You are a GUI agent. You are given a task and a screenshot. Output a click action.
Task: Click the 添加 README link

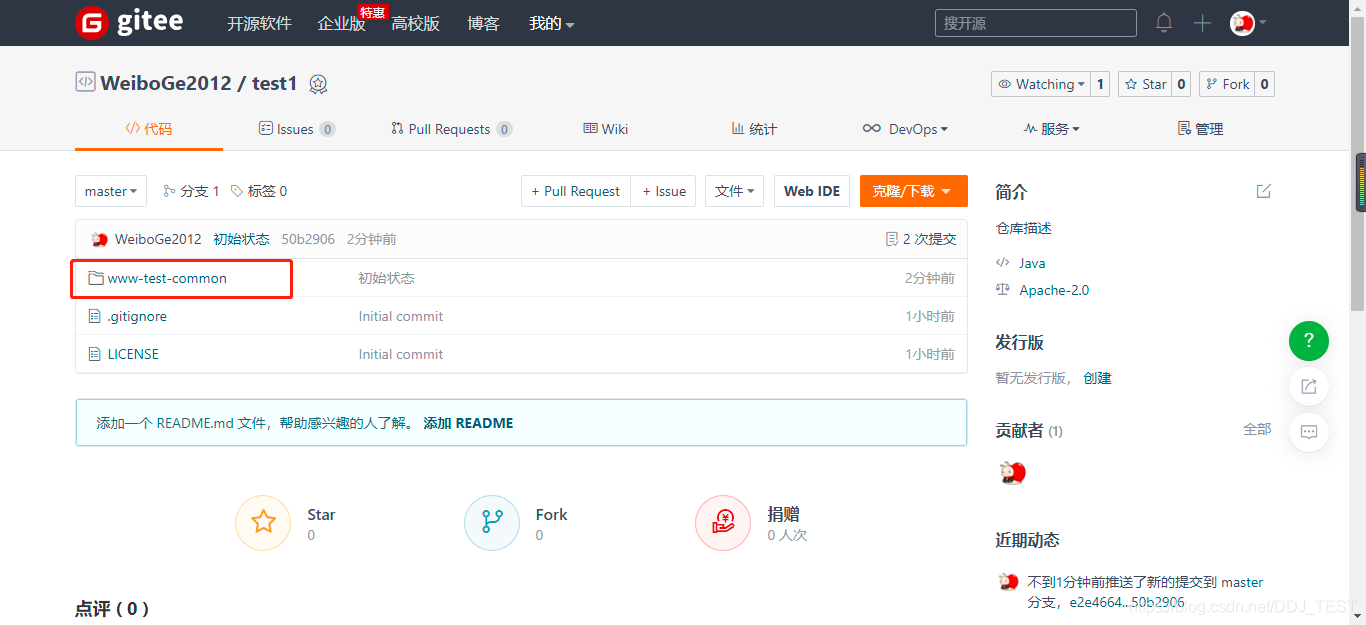pos(468,423)
